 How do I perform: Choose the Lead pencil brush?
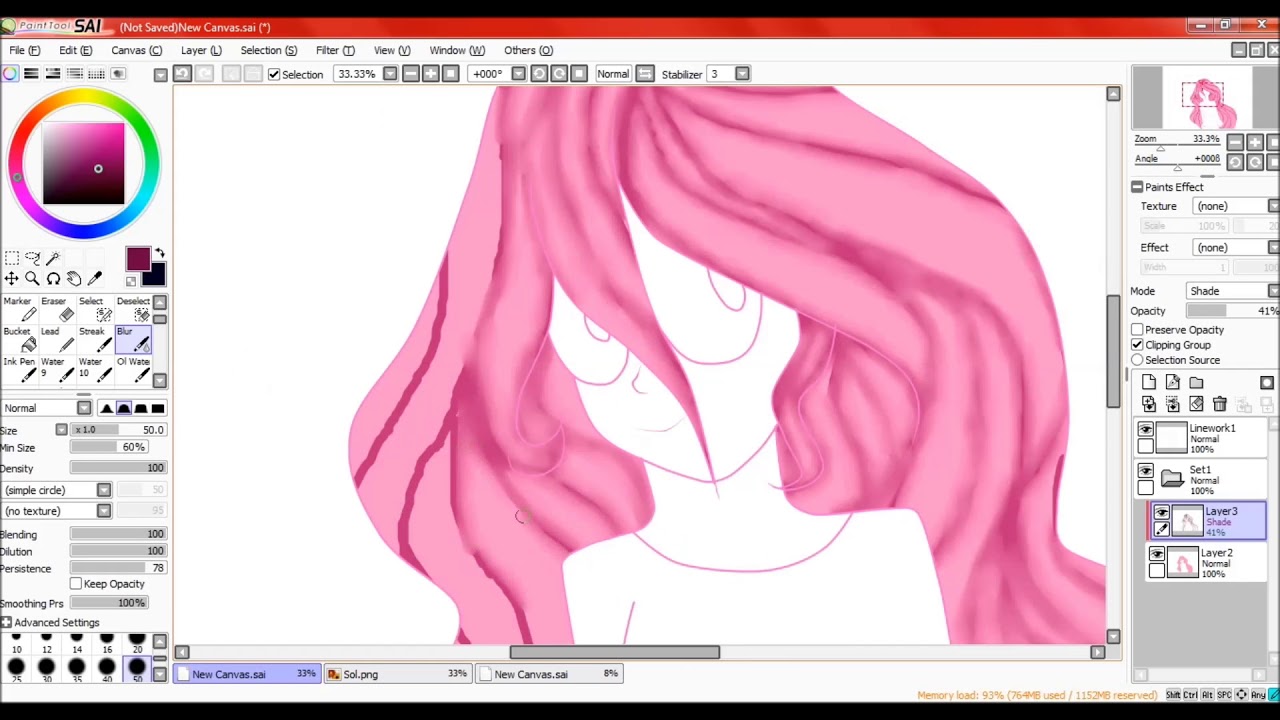tap(56, 340)
